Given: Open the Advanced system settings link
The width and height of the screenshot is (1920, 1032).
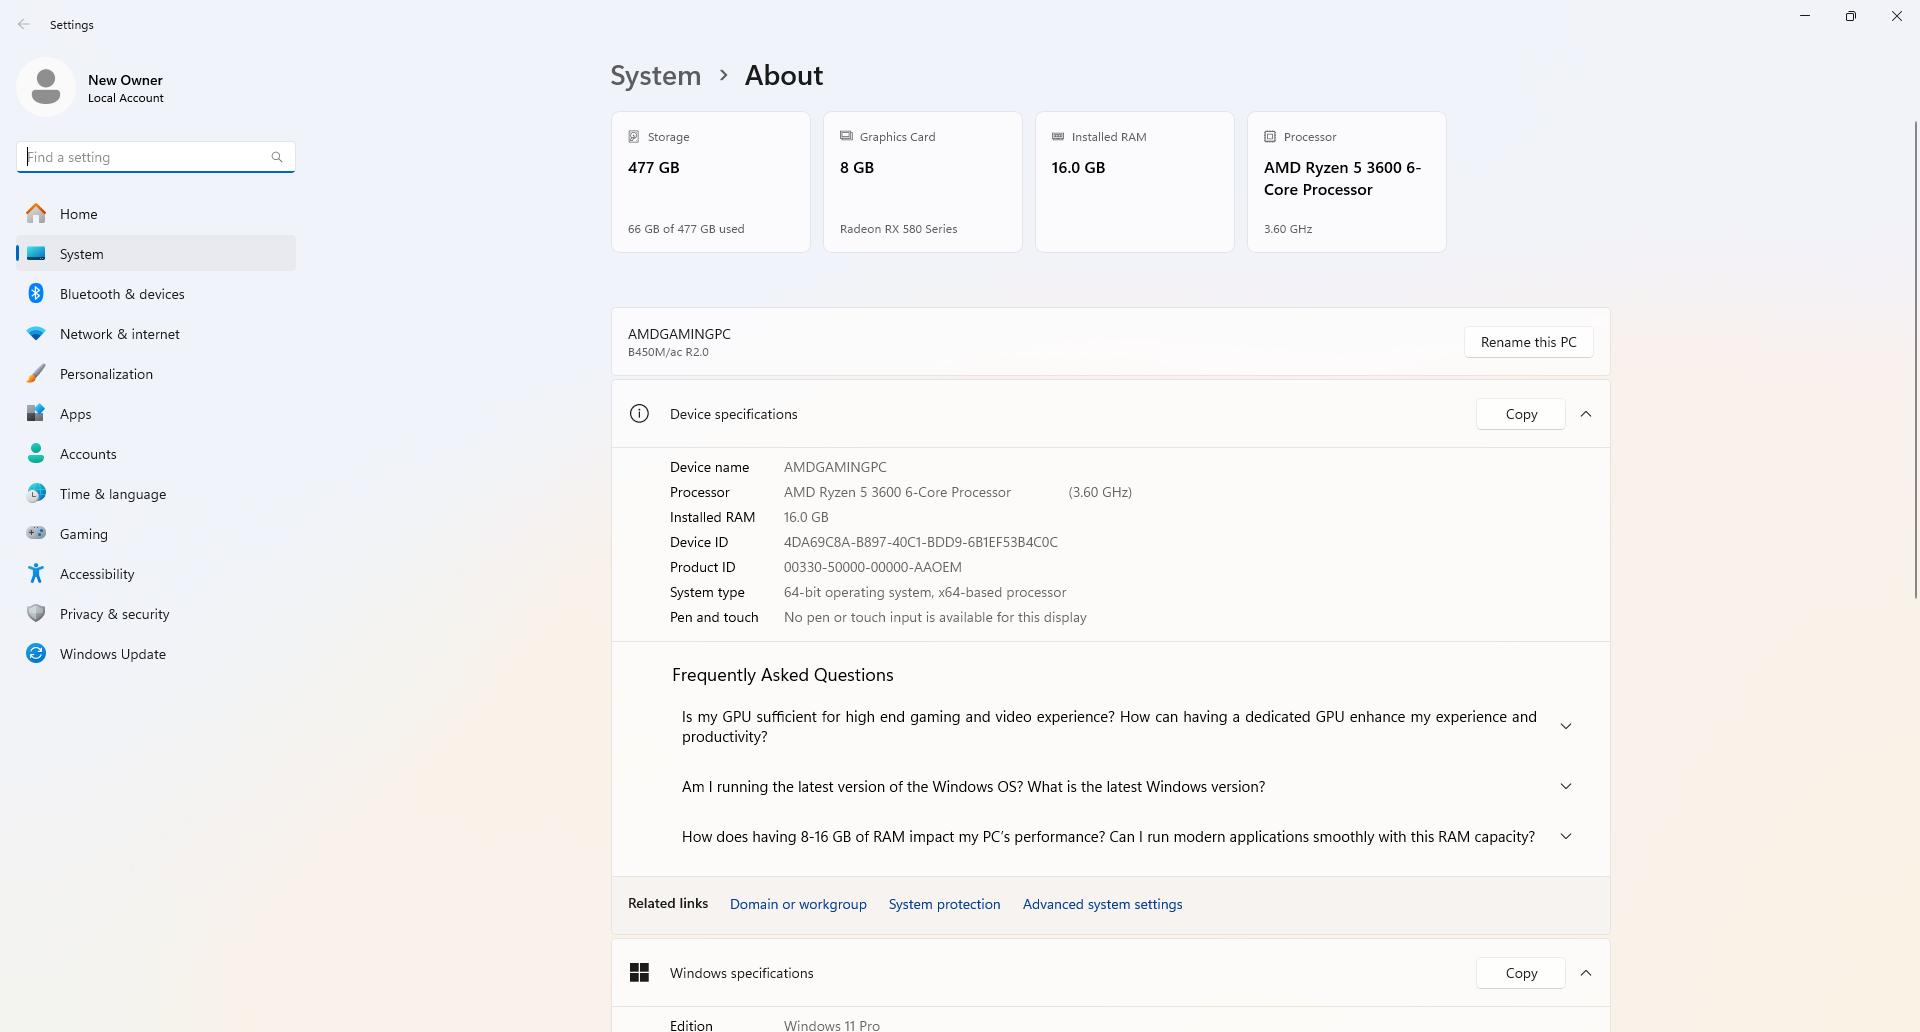Looking at the screenshot, I should [x=1102, y=904].
